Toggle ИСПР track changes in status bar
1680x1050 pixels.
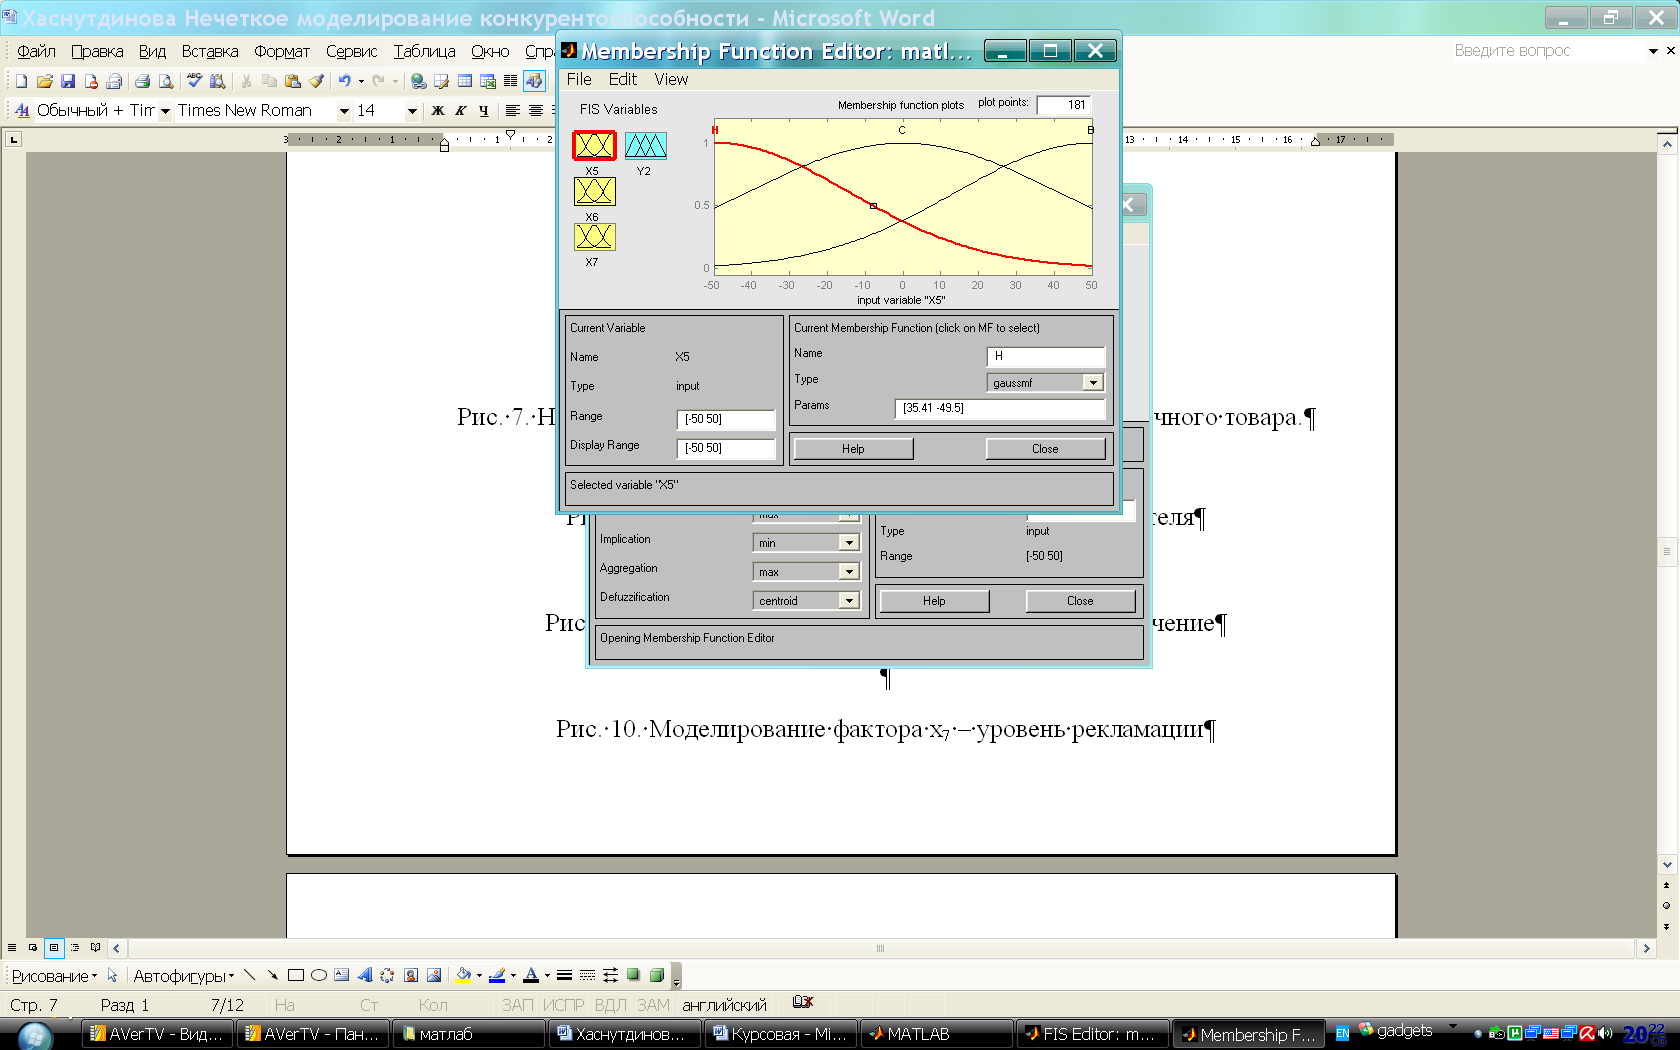563,1005
